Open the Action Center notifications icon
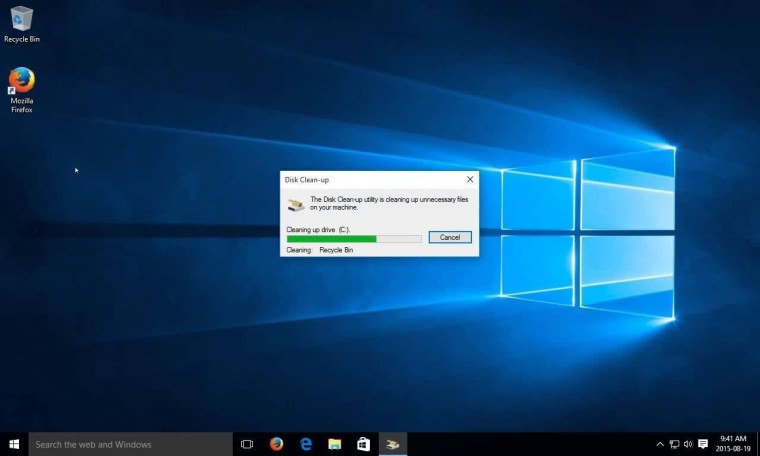The height and width of the screenshot is (456, 760). [703, 444]
